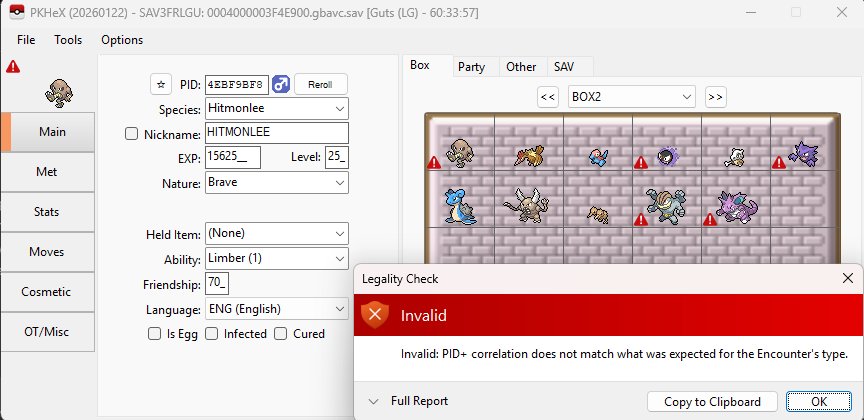Image resolution: width=864 pixels, height=420 pixels.
Task: Pick the Porygon sprite in the box
Action: pyautogui.click(x=597, y=155)
